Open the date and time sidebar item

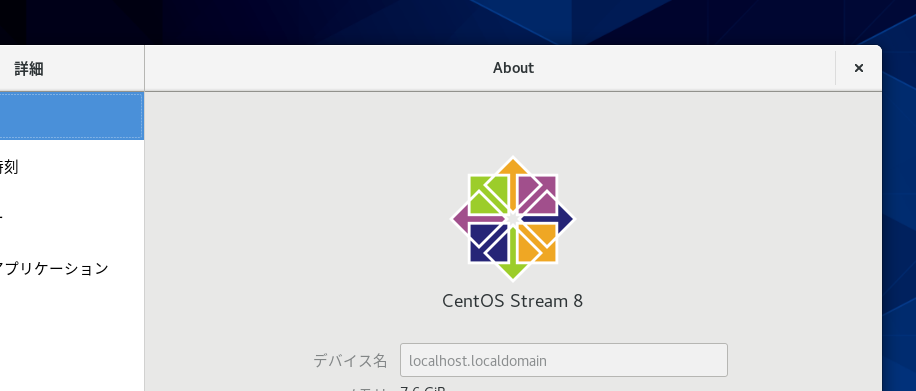72,167
